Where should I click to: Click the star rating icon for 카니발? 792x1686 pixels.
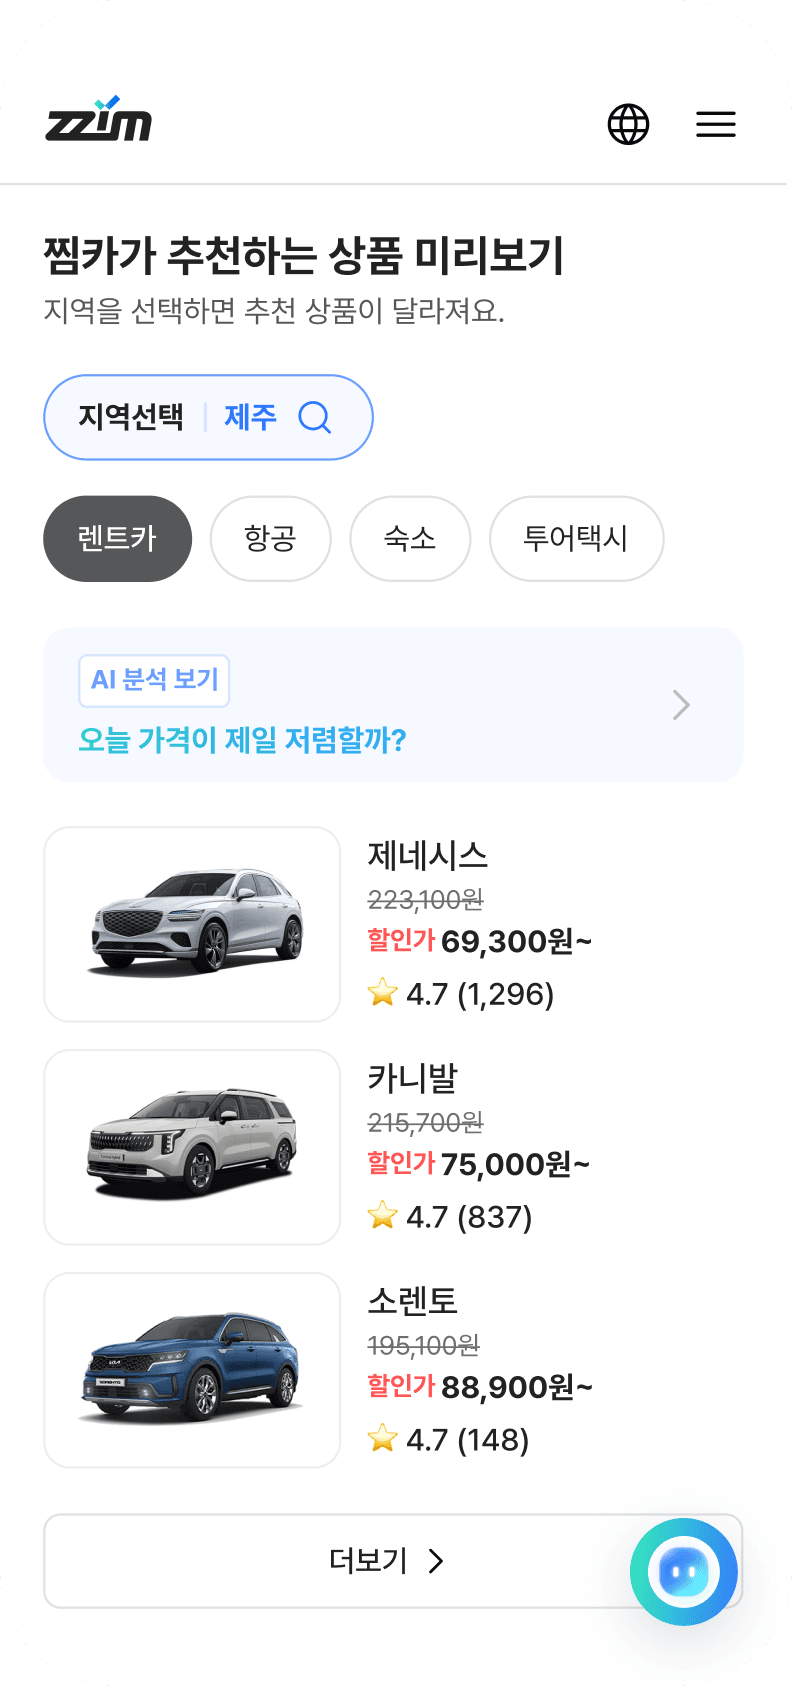point(382,1216)
